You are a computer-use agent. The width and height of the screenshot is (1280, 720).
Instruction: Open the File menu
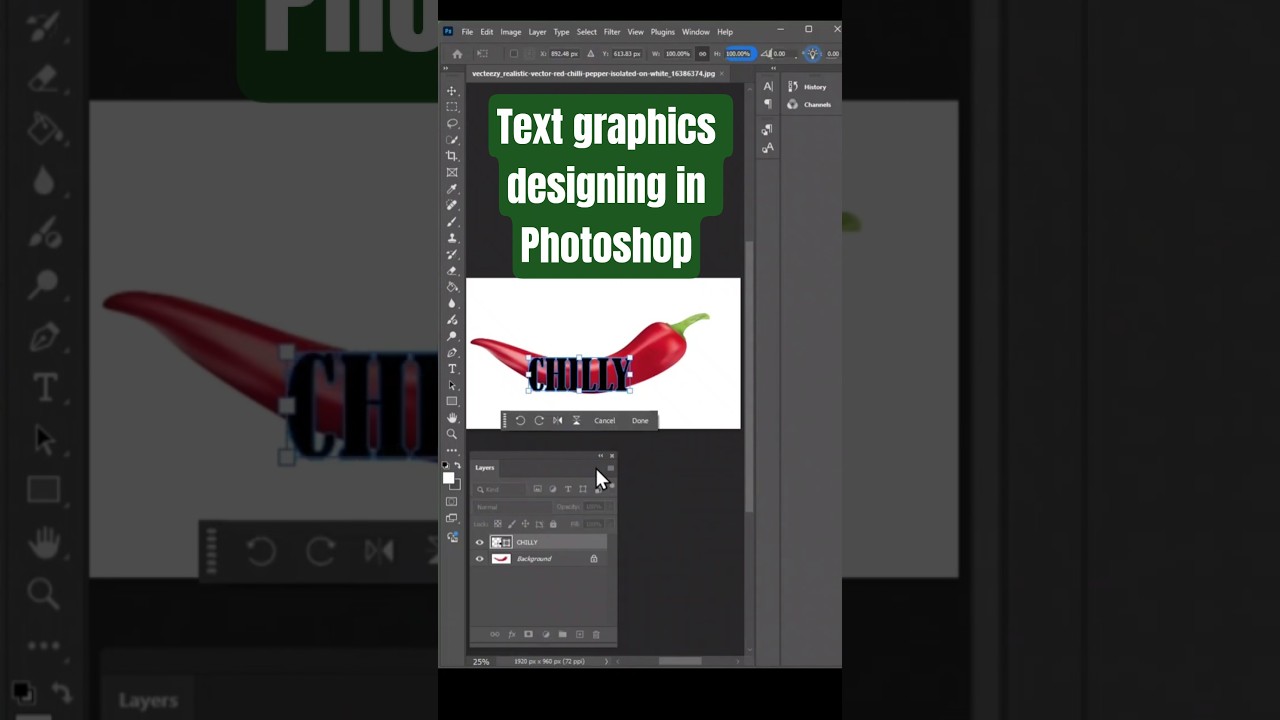pos(467,32)
